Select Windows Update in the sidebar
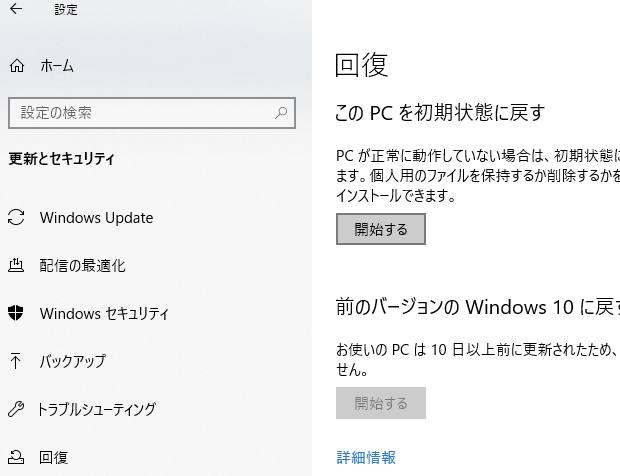Viewport: 620px width, 476px height. point(96,218)
